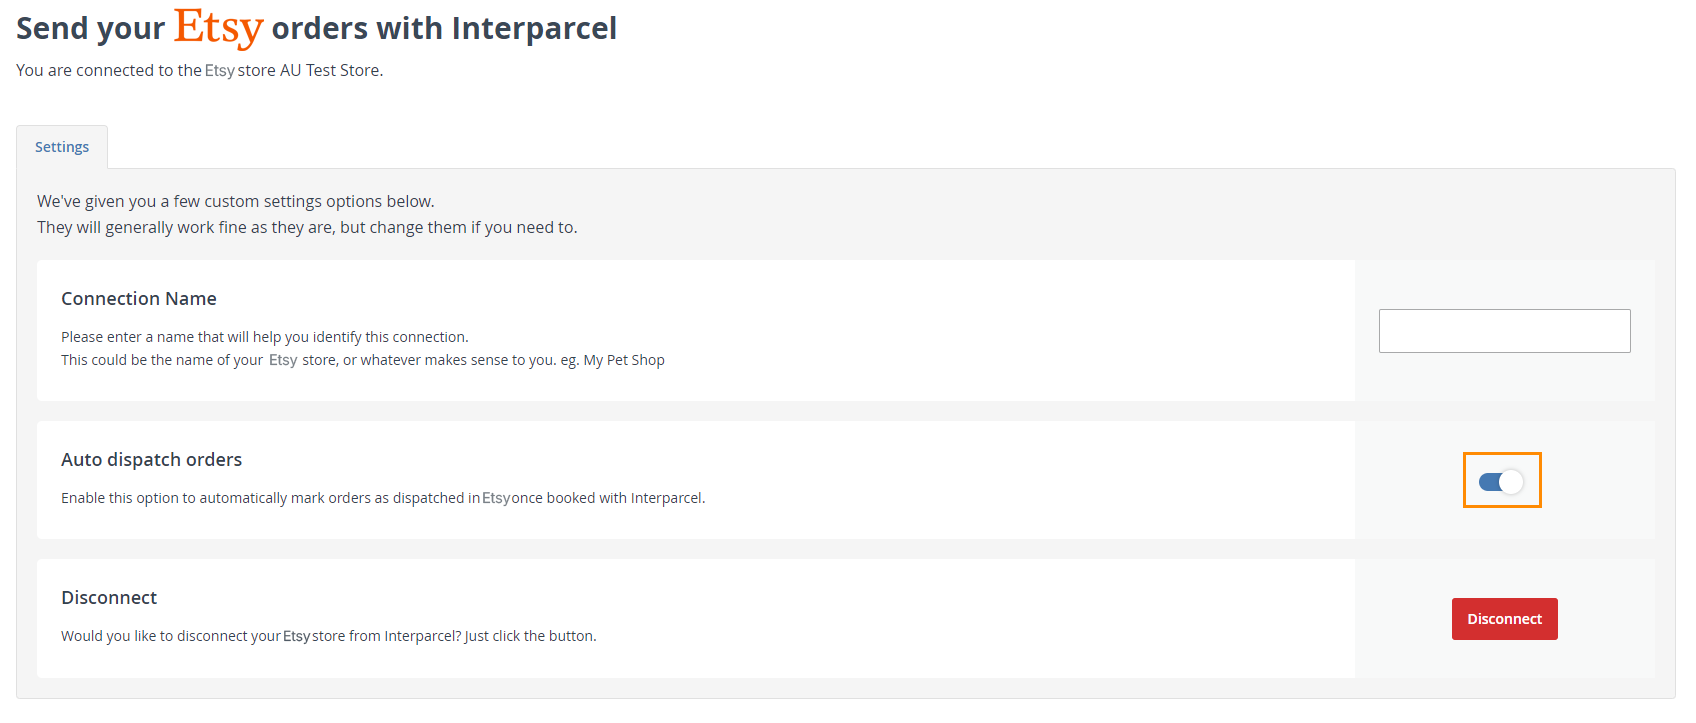Toggle the Auto dispatch orders switch
Viewport: 1696px width, 723px height.
tap(1501, 482)
